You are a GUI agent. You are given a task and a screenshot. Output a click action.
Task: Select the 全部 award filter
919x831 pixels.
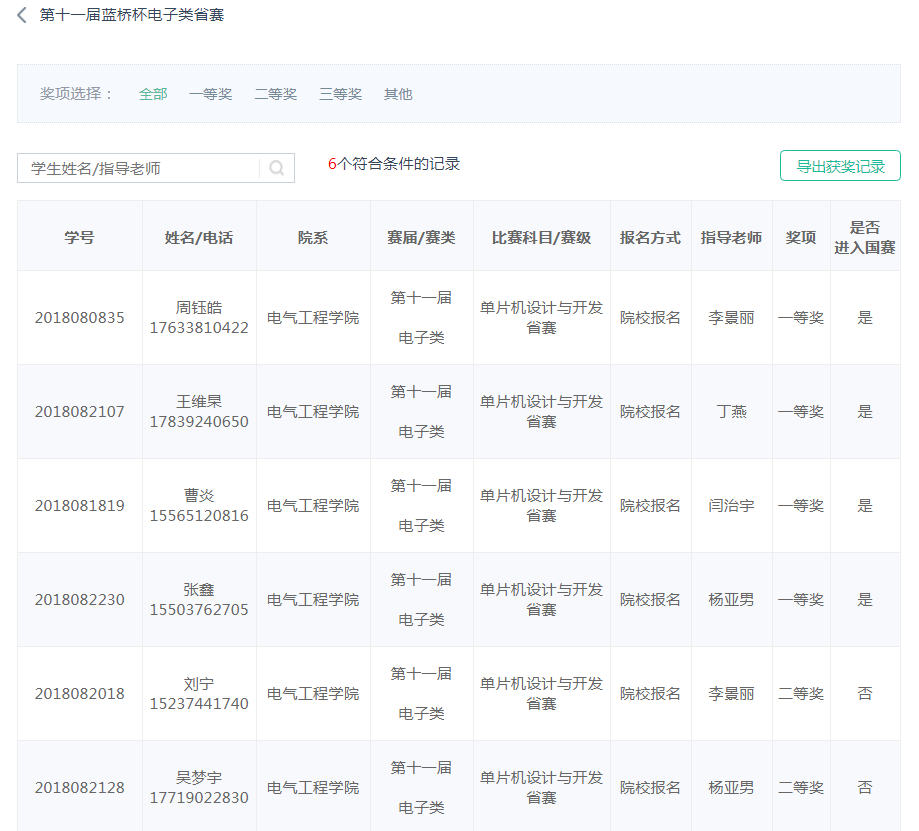[x=153, y=94]
